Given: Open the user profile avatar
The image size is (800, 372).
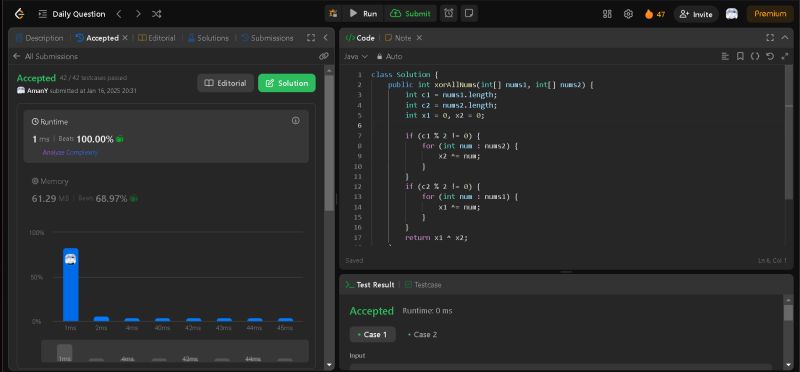Looking at the screenshot, I should pos(732,14).
